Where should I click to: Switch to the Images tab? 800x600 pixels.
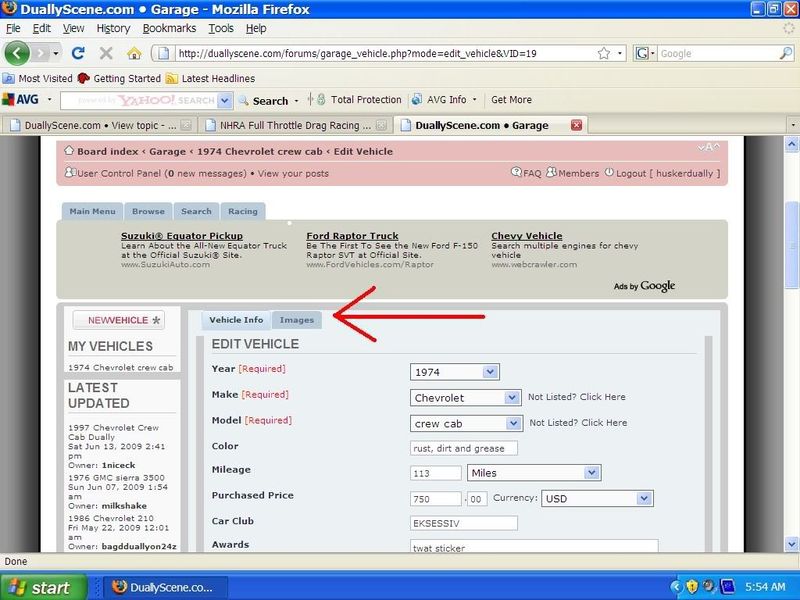click(x=297, y=320)
